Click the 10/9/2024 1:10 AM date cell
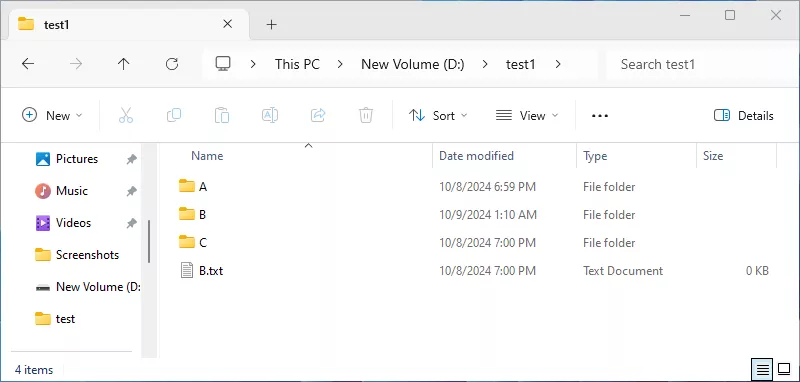 point(488,215)
